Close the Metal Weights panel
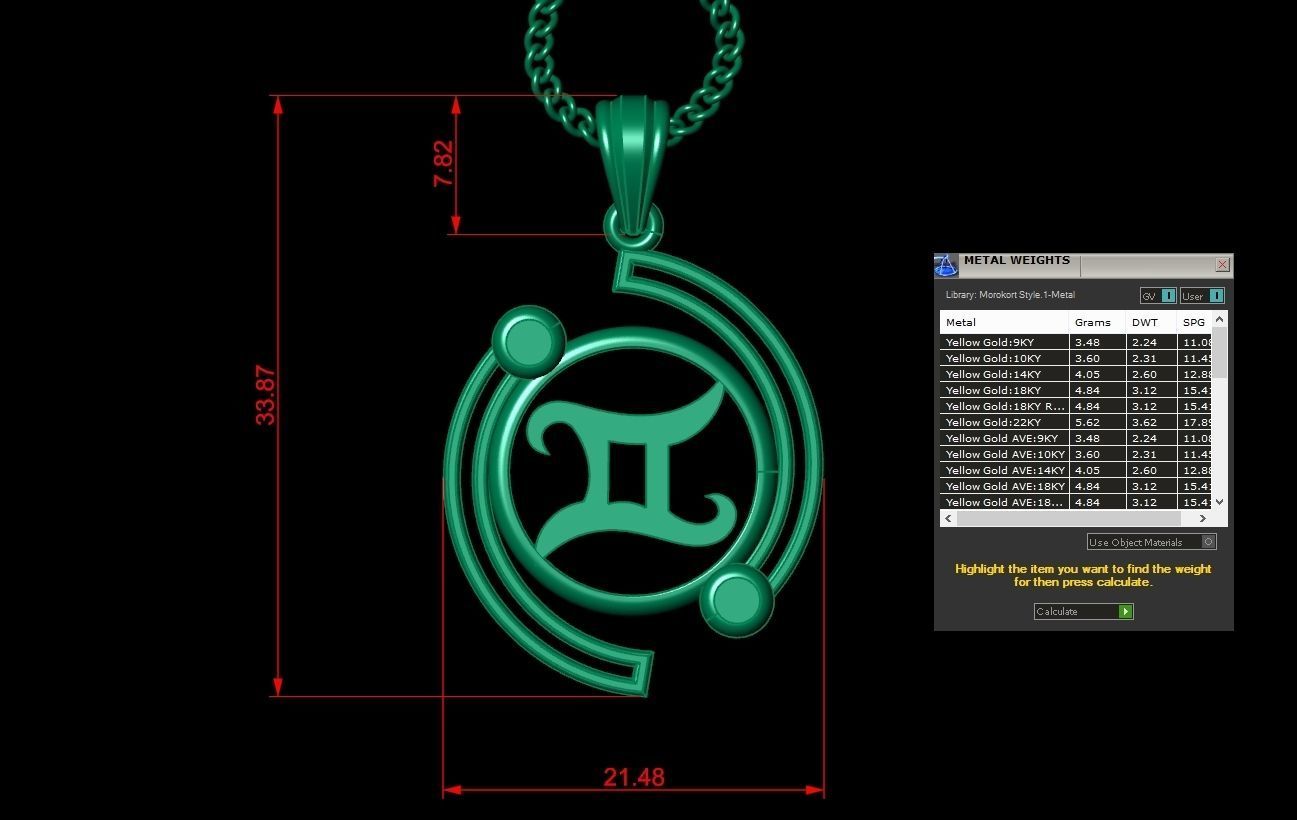1297x820 pixels. pos(1222,265)
